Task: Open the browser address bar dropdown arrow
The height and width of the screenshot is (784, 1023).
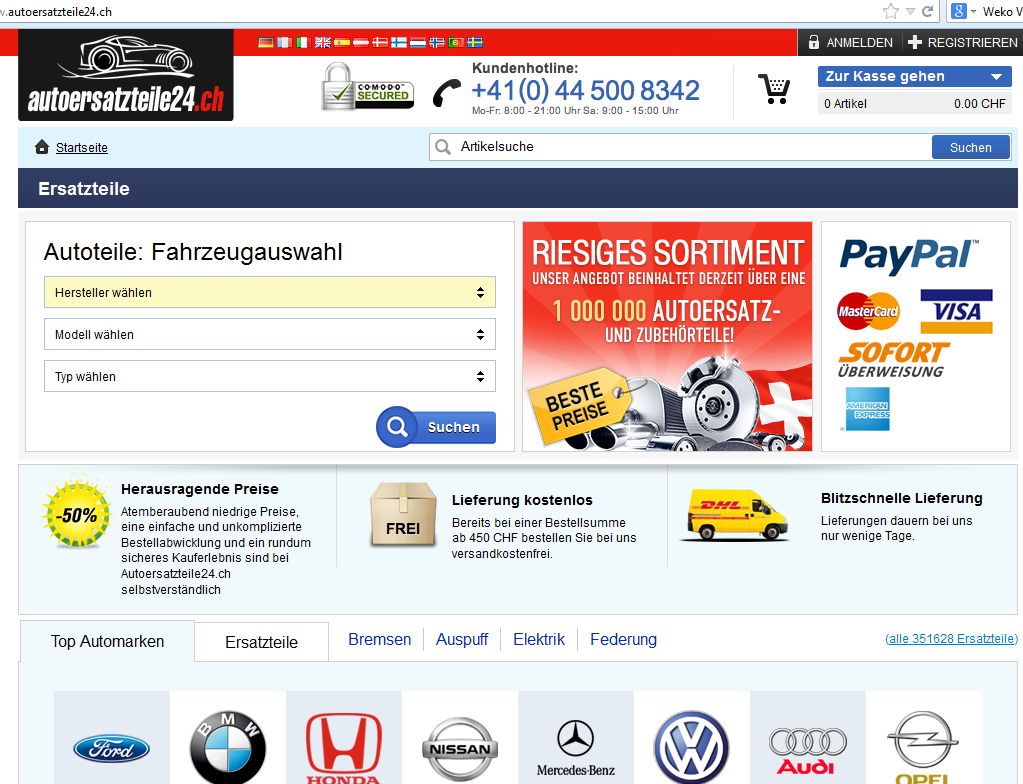Action: pyautogui.click(x=909, y=11)
